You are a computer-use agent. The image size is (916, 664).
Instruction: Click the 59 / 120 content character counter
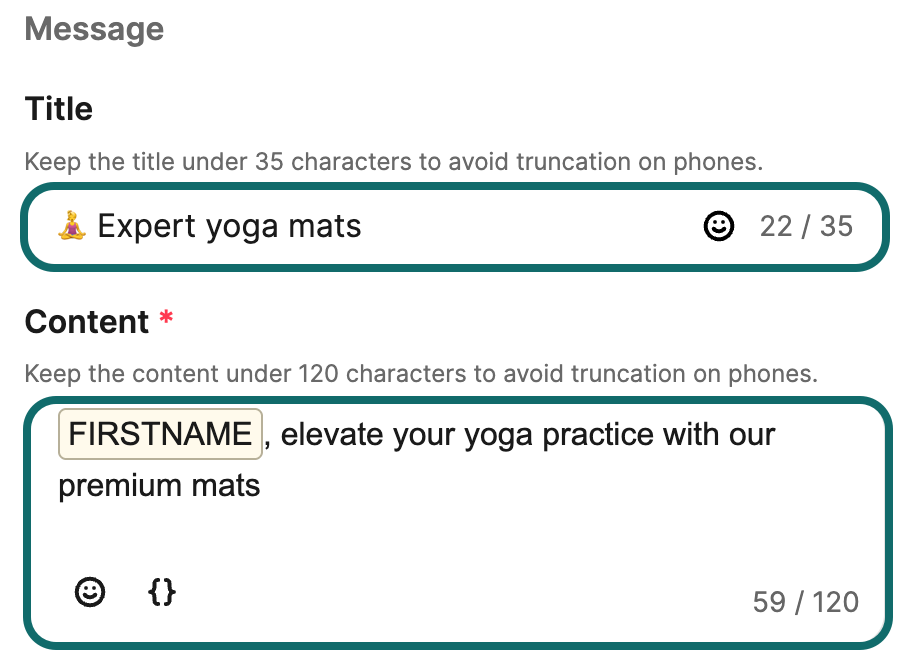coord(805,602)
